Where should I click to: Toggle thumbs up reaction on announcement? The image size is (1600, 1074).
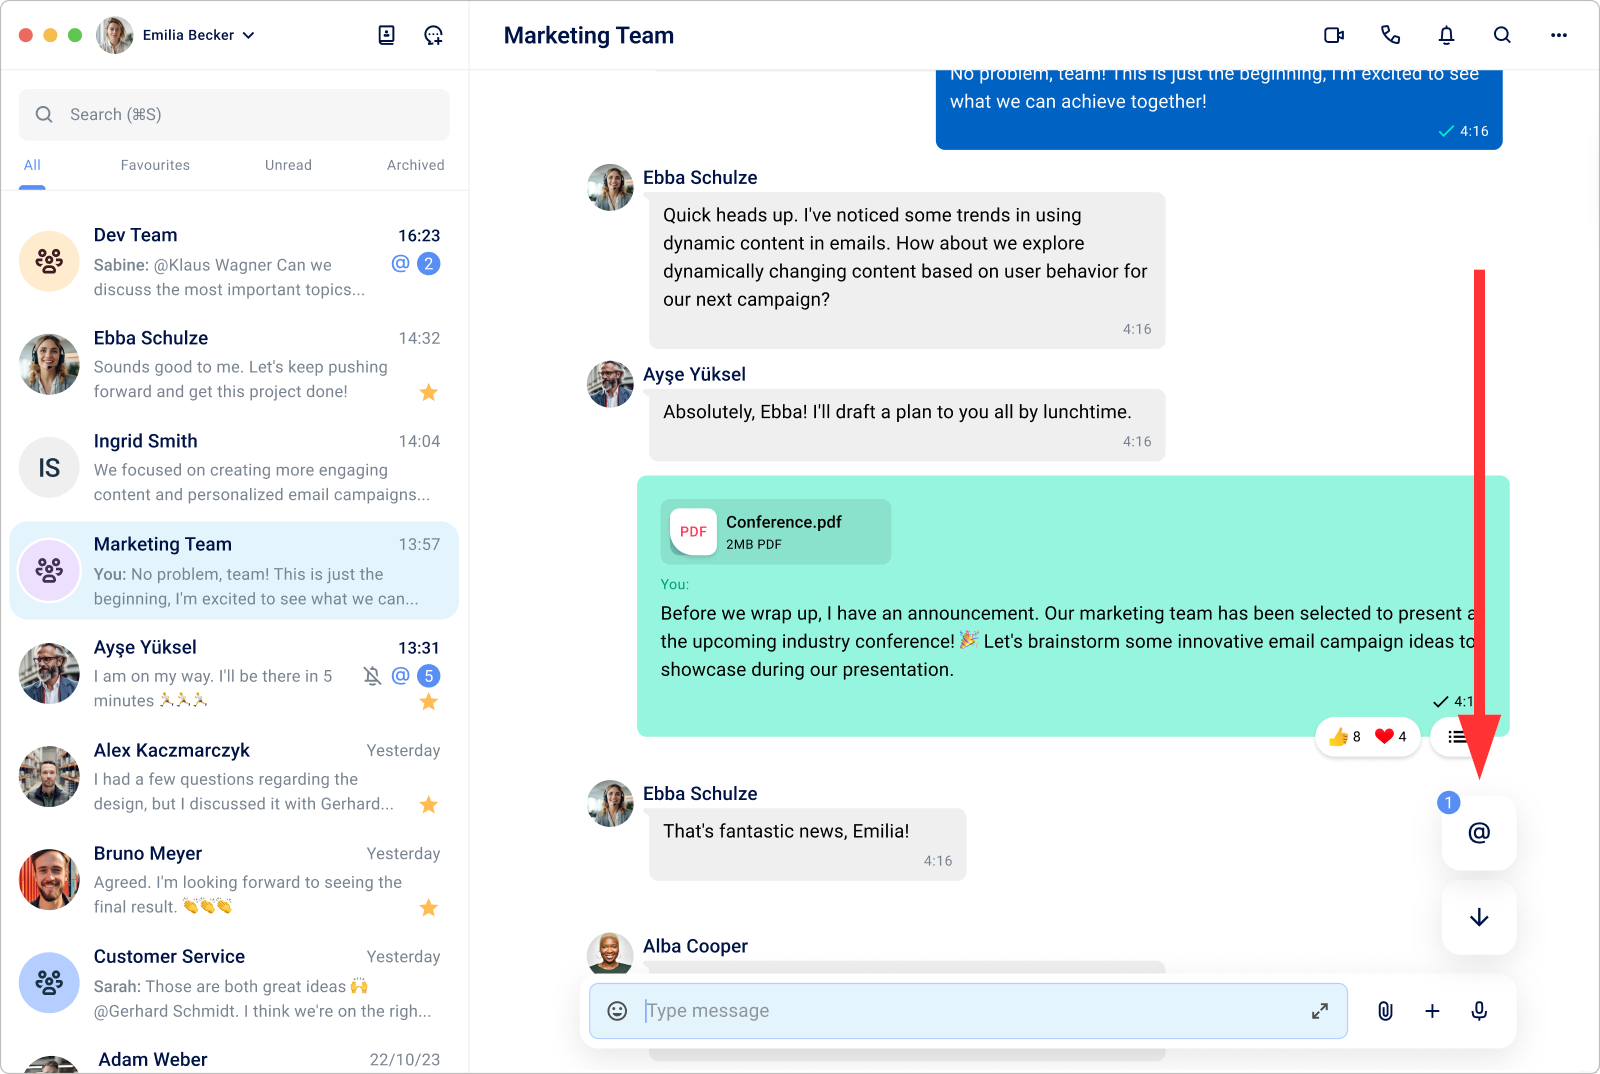click(x=1344, y=737)
